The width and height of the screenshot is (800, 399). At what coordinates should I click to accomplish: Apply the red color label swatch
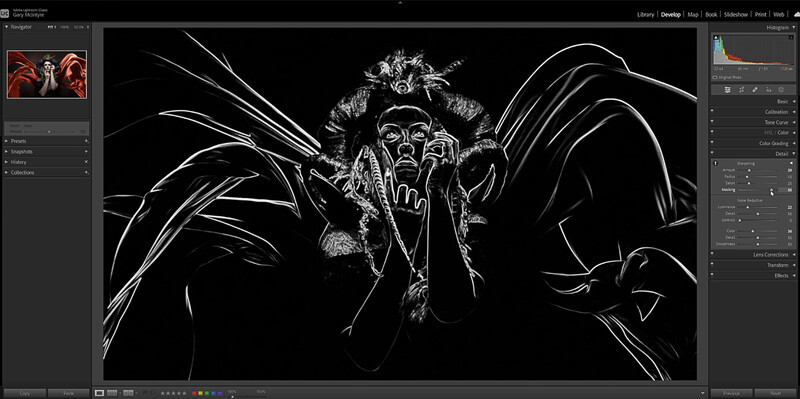pyautogui.click(x=194, y=393)
